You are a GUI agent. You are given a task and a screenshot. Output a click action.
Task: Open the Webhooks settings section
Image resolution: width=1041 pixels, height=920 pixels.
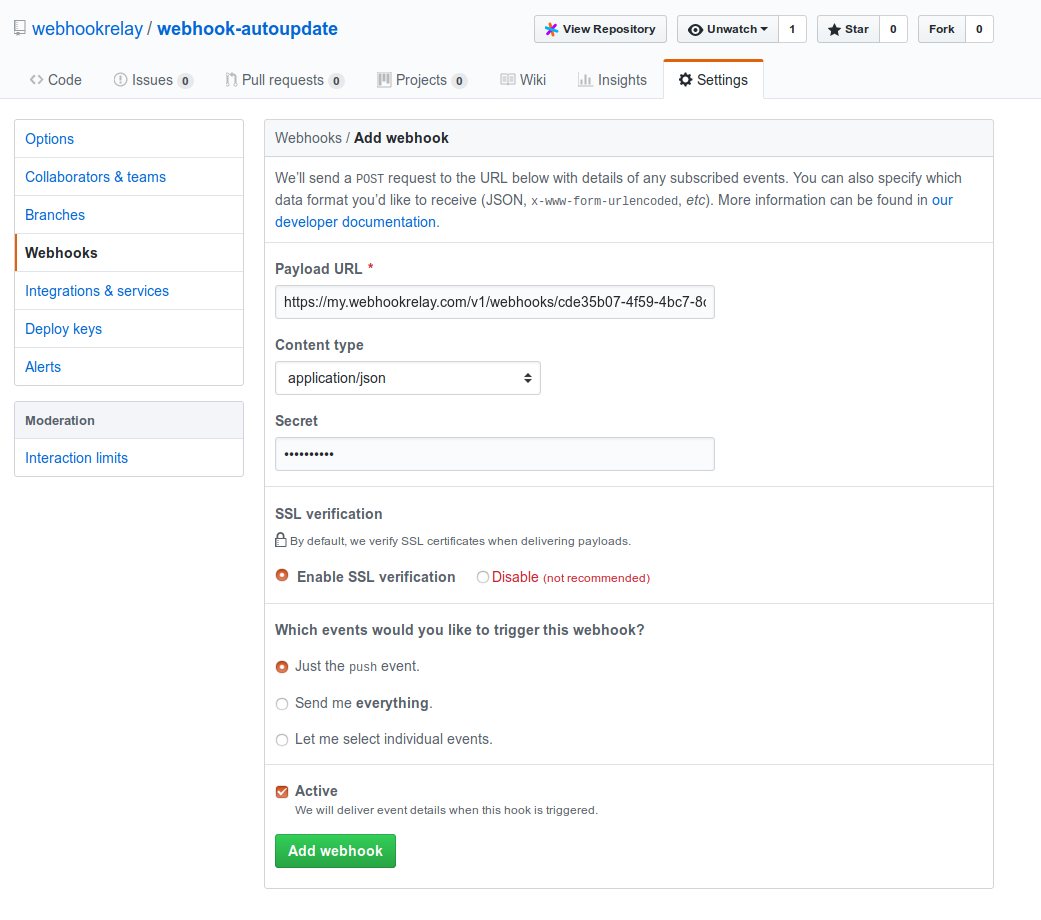[61, 252]
